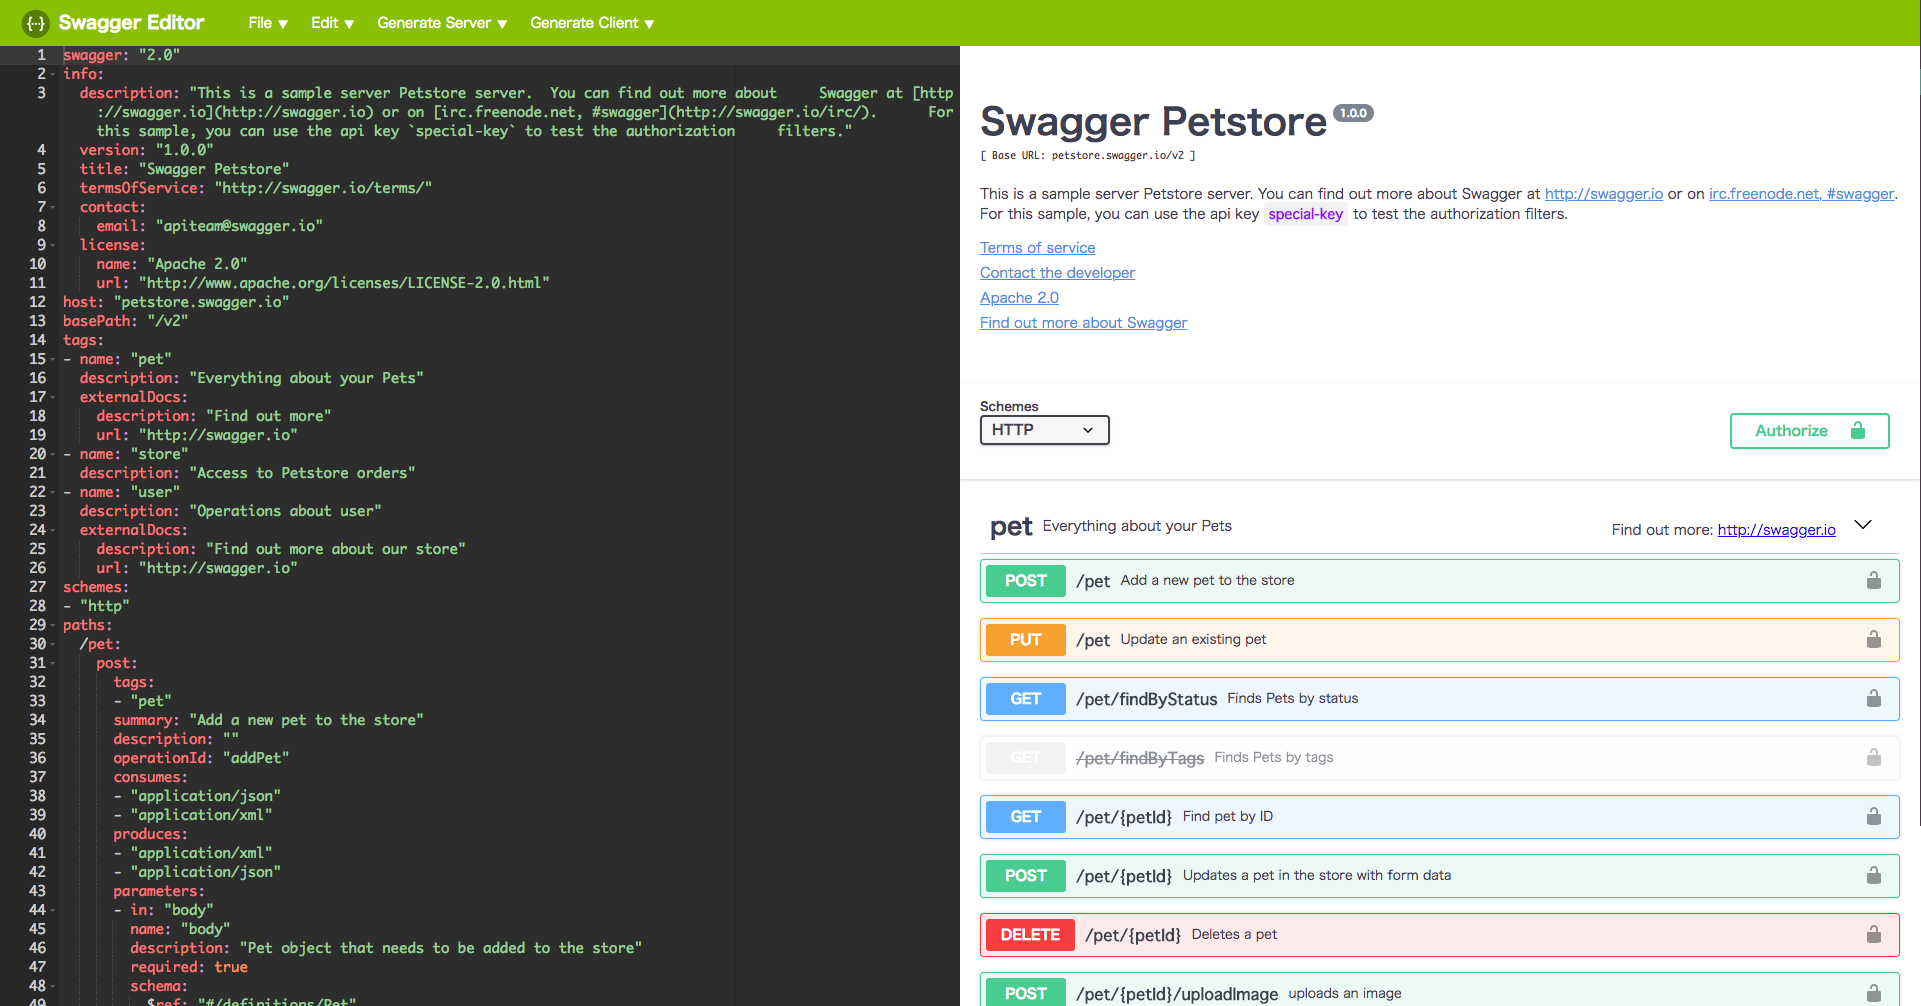Viewport: 1921px width, 1006px height.
Task: Click lock icon on PUT /pet row
Action: click(1874, 640)
